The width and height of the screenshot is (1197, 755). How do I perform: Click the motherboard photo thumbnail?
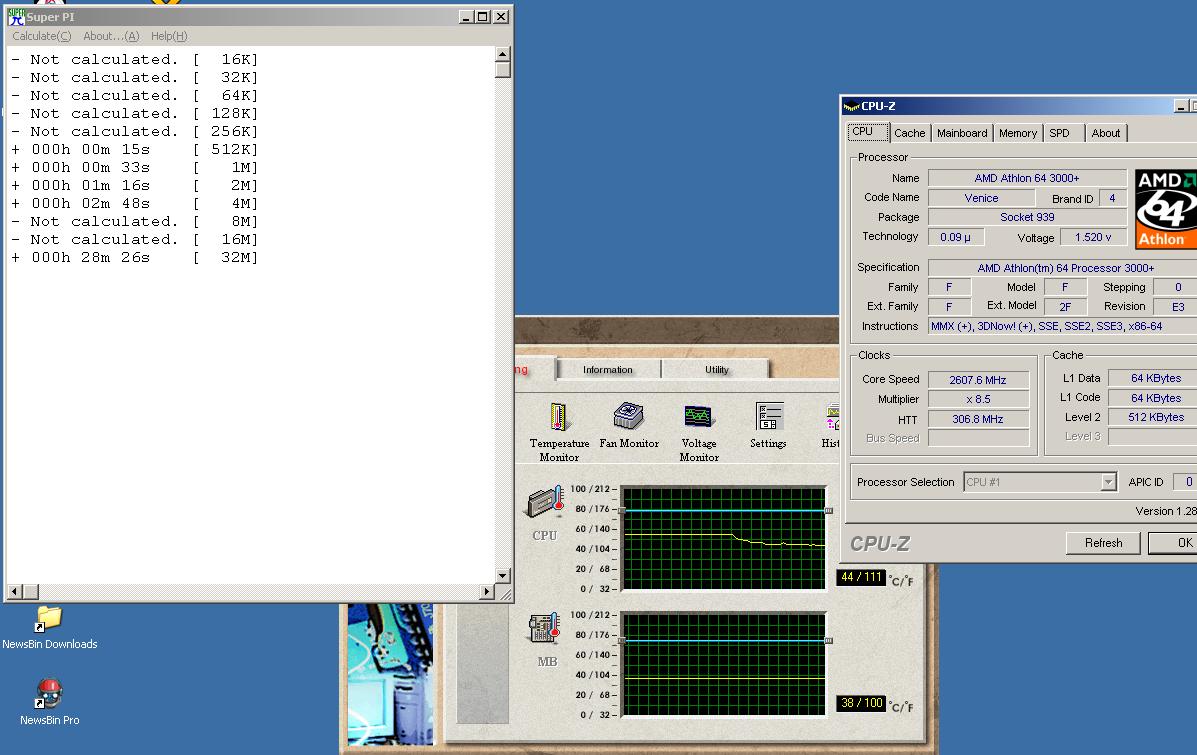pyautogui.click(x=390, y=674)
